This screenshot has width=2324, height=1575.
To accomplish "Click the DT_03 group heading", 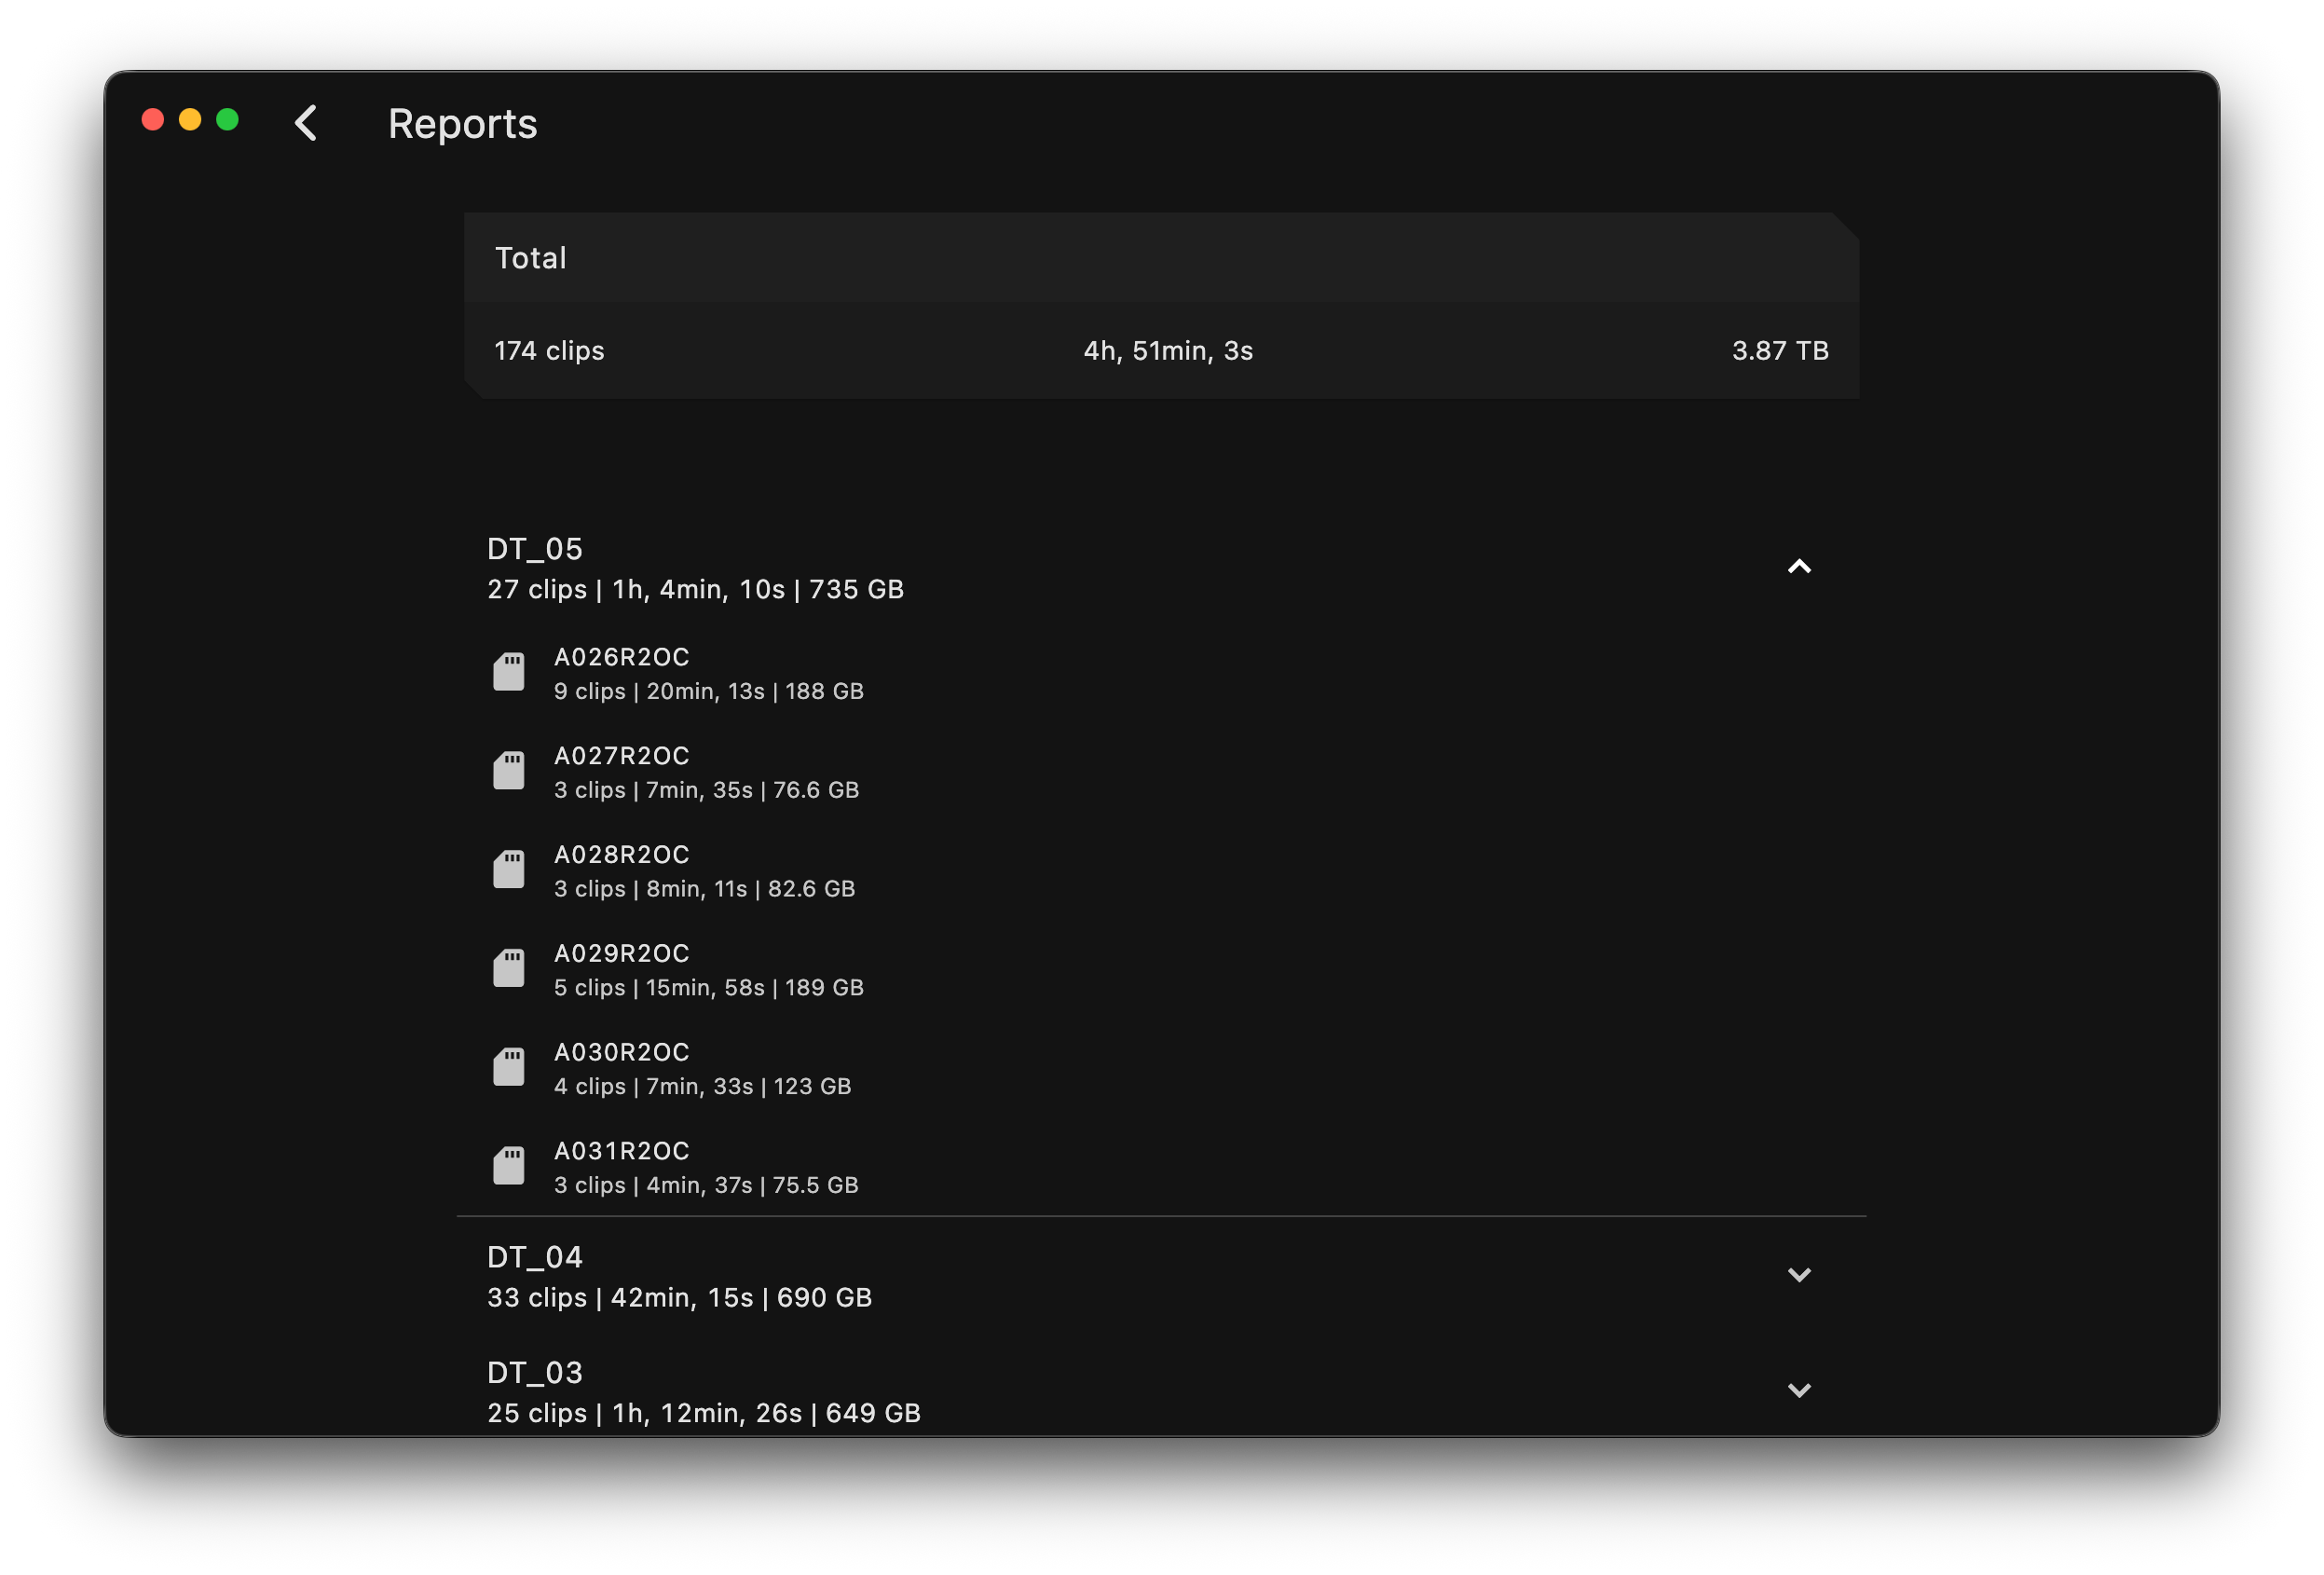I will 535,1372.
